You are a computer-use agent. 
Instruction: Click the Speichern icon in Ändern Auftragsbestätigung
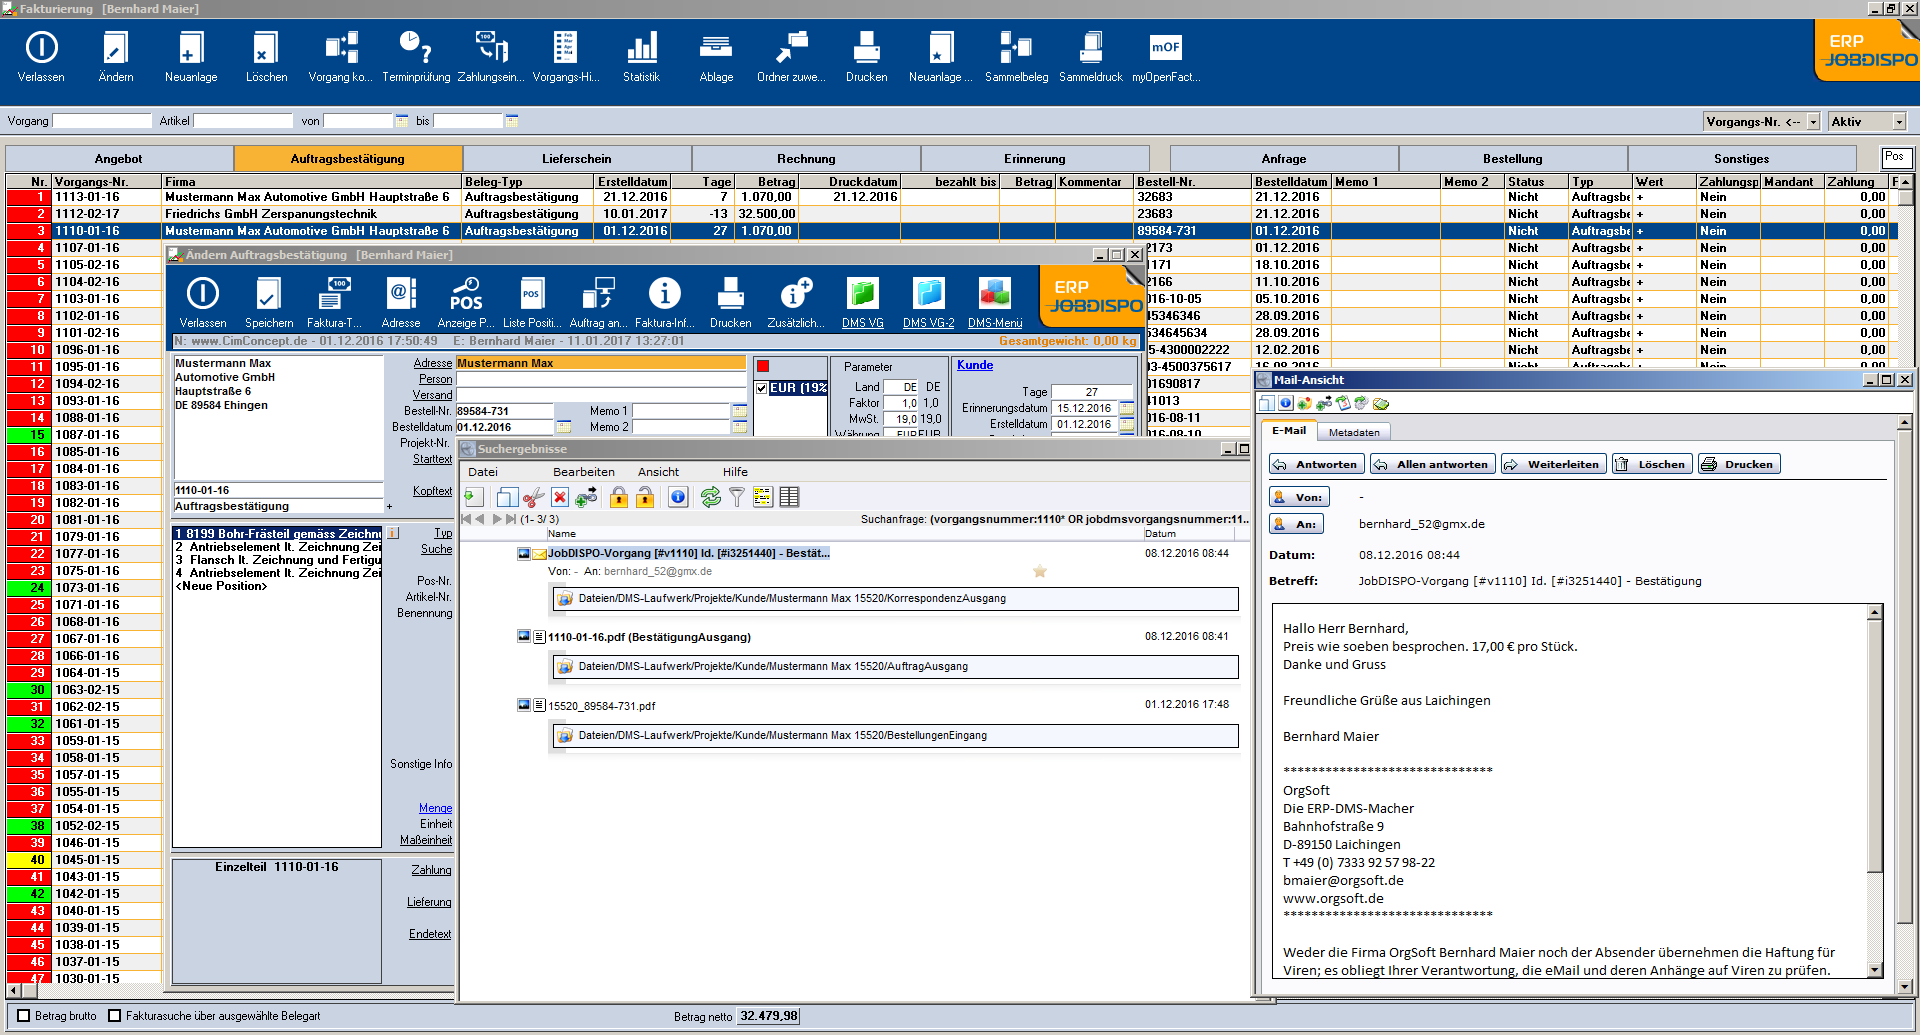(268, 297)
